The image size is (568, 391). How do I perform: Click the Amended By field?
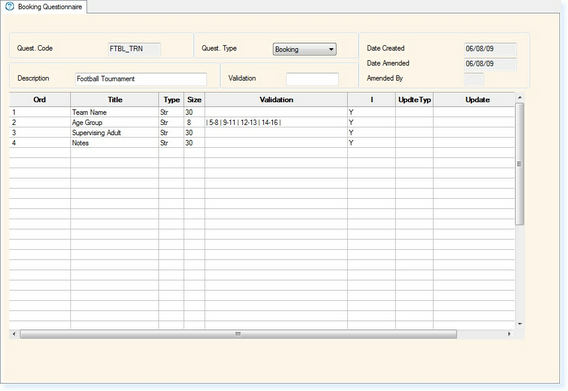(474, 79)
